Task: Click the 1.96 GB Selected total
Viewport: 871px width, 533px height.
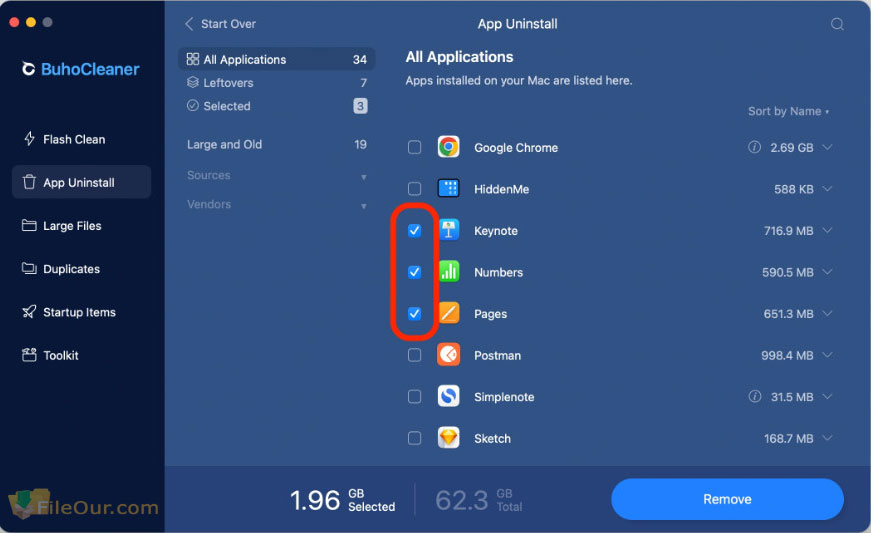Action: [x=343, y=500]
